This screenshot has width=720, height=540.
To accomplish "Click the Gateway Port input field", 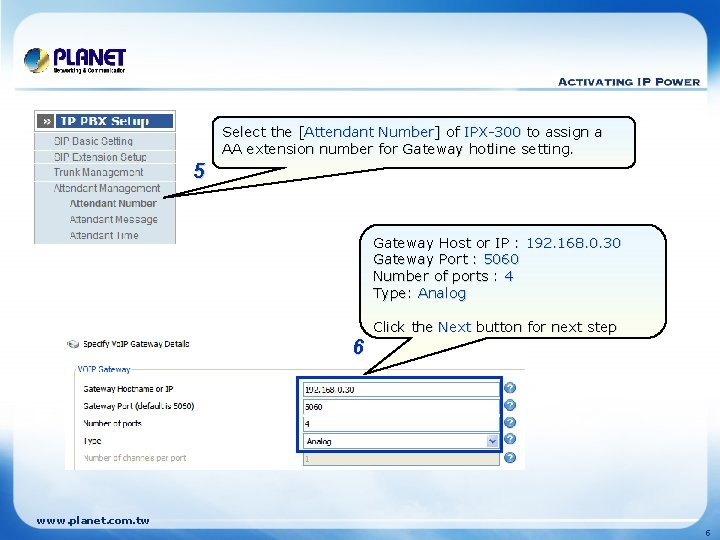I will tap(401, 407).
